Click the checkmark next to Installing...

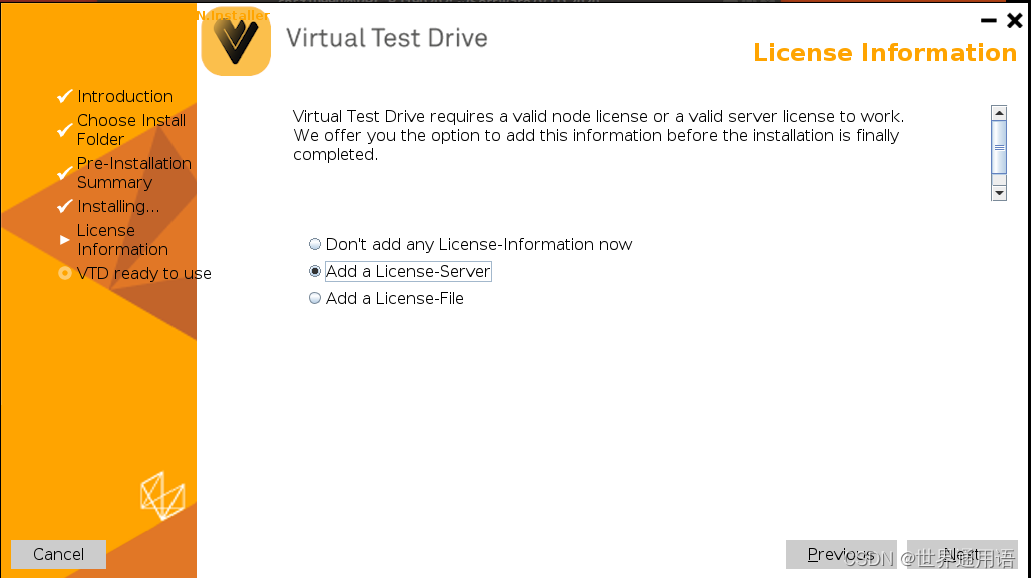click(x=65, y=206)
